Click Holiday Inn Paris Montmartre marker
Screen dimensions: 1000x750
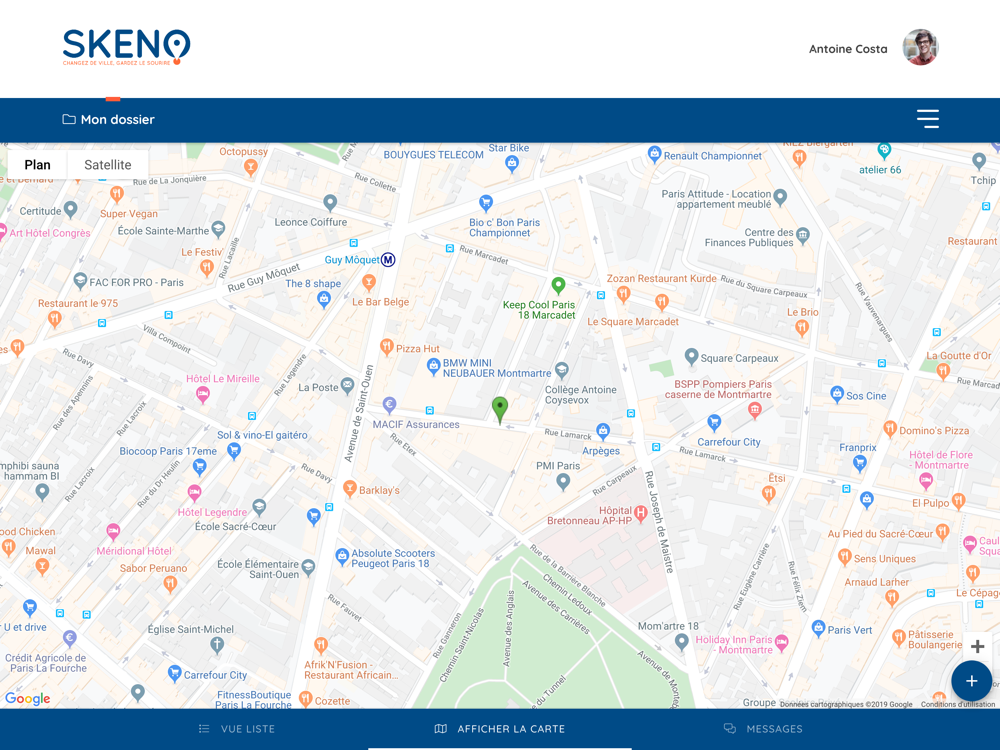(782, 642)
